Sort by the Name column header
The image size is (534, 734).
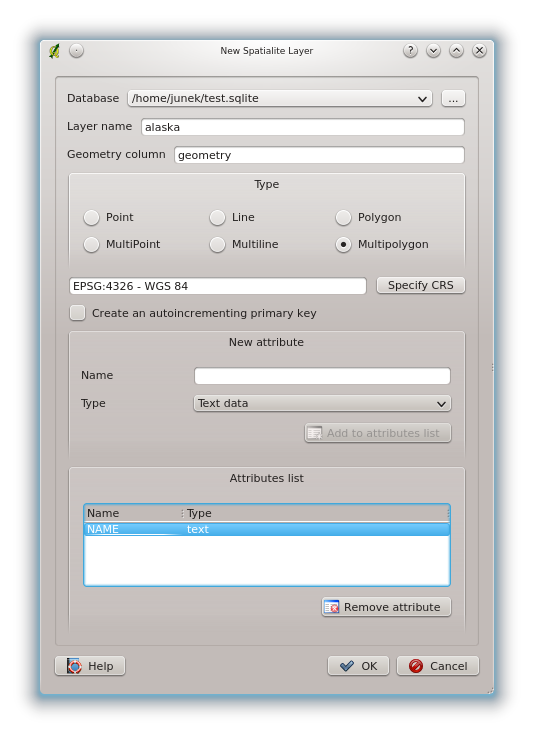click(132, 513)
